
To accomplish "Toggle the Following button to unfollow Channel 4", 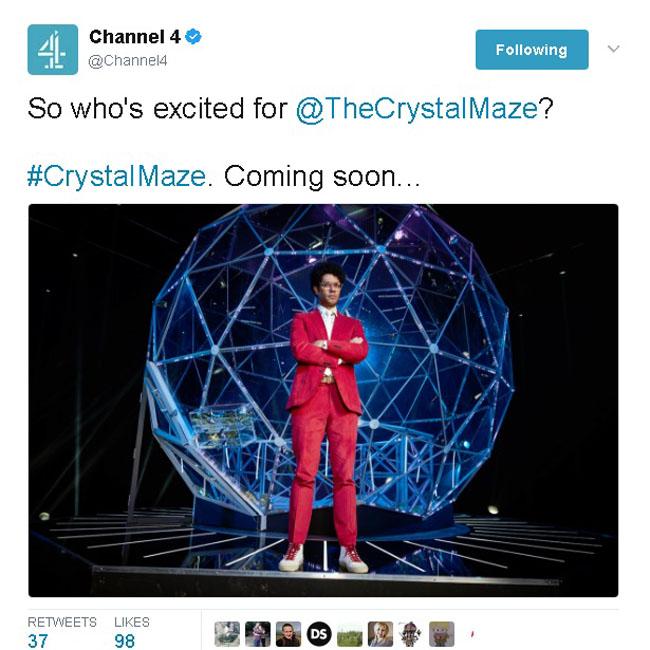I will tap(532, 50).
